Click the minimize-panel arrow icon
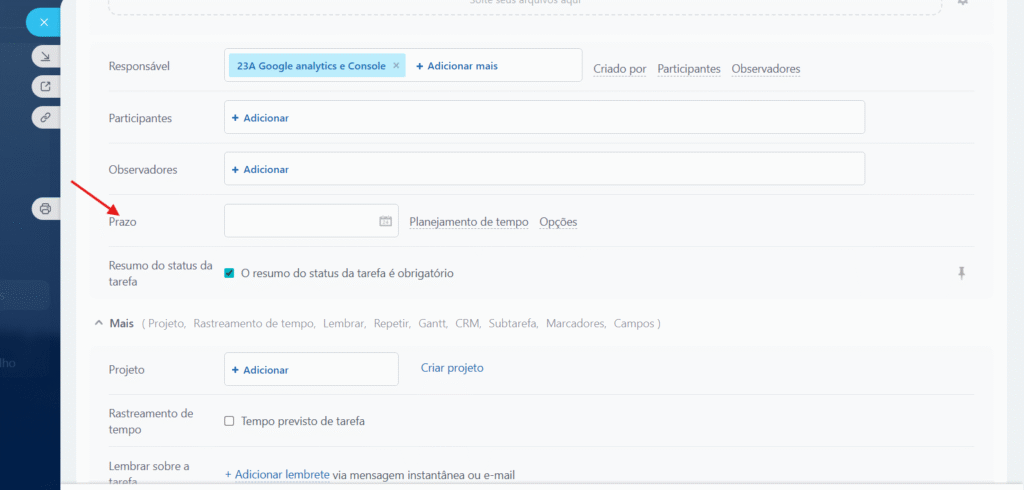Screen dimensions: 1024x490 click(x=44, y=55)
